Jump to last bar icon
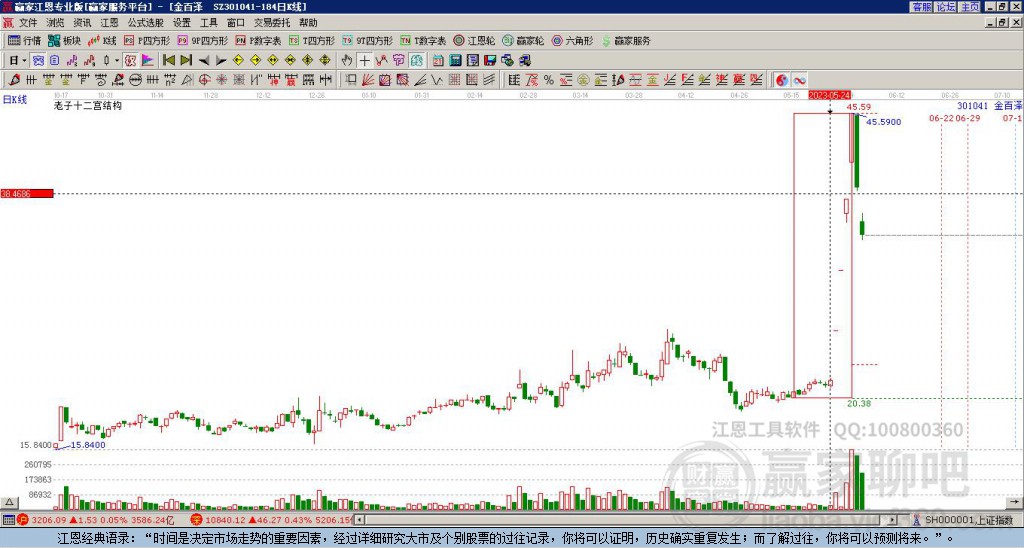The image size is (1024, 548). point(186,61)
